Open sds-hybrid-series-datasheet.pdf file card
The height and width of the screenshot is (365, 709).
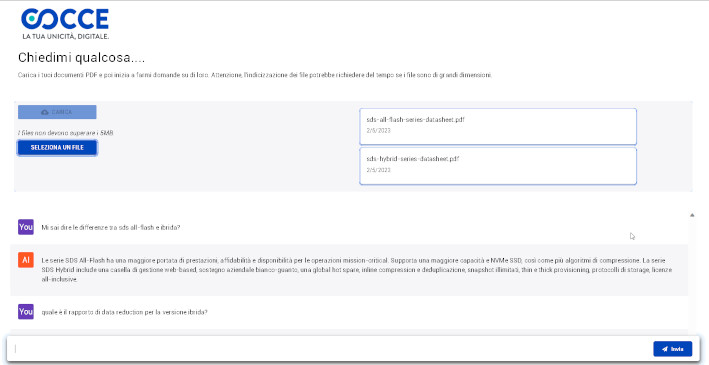click(498, 166)
